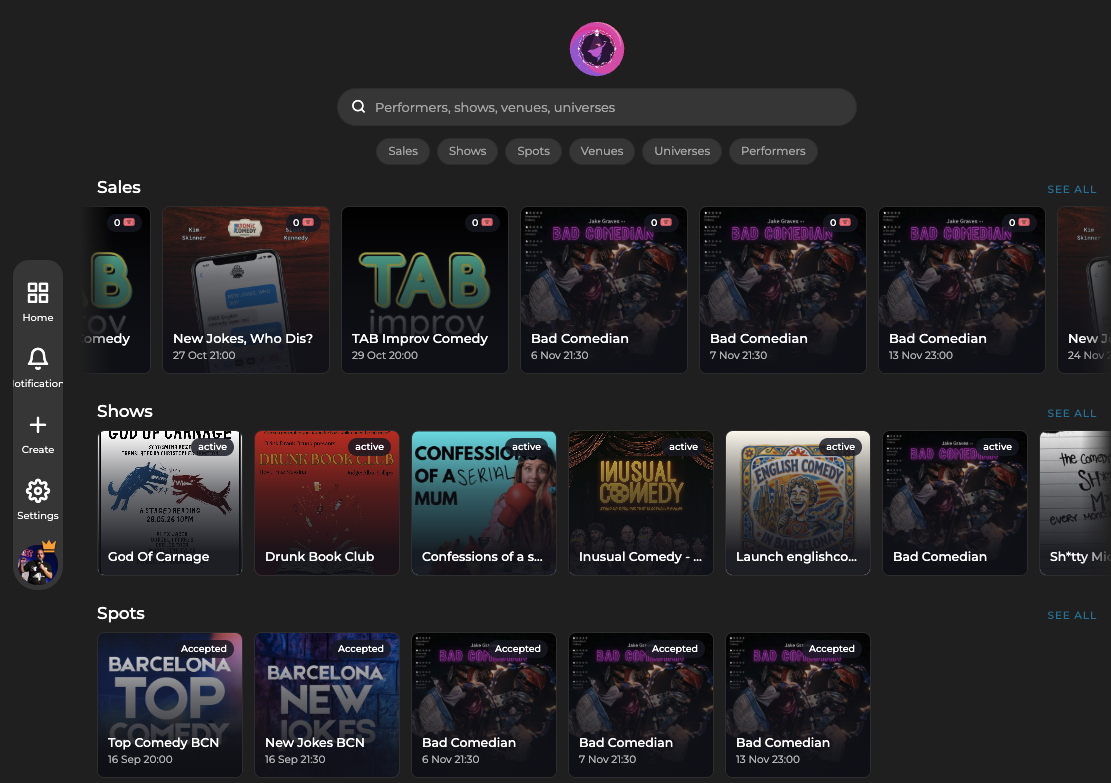
Task: Select the Shows filter chip
Action: tap(467, 151)
